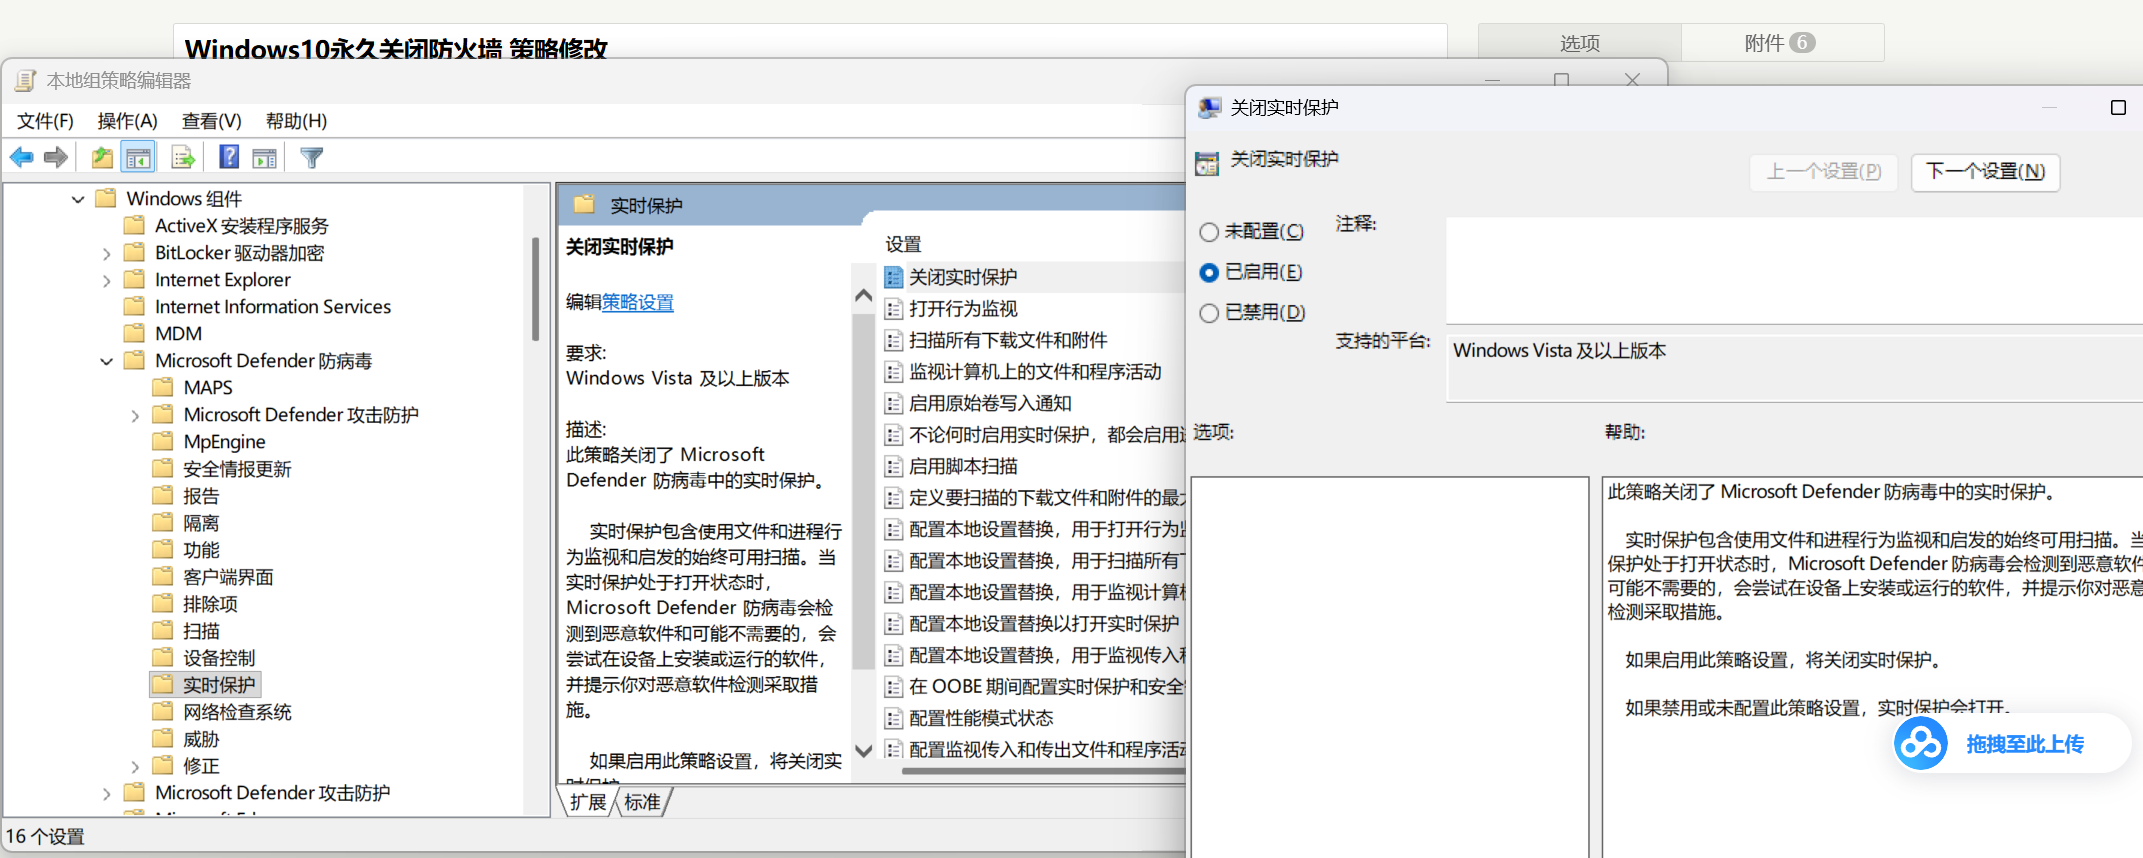Open the 帮助(H) menu
This screenshot has width=2143, height=858.
[296, 121]
